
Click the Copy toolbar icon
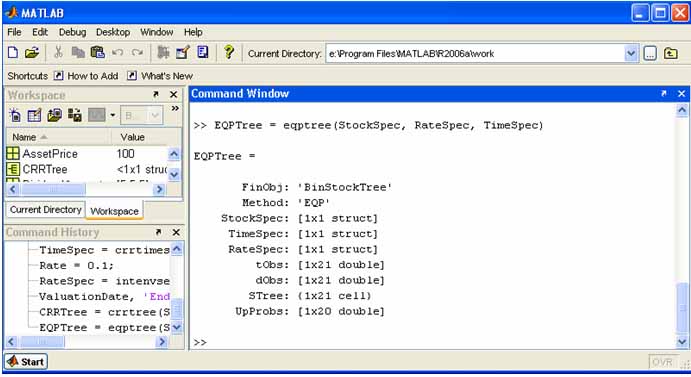point(78,53)
